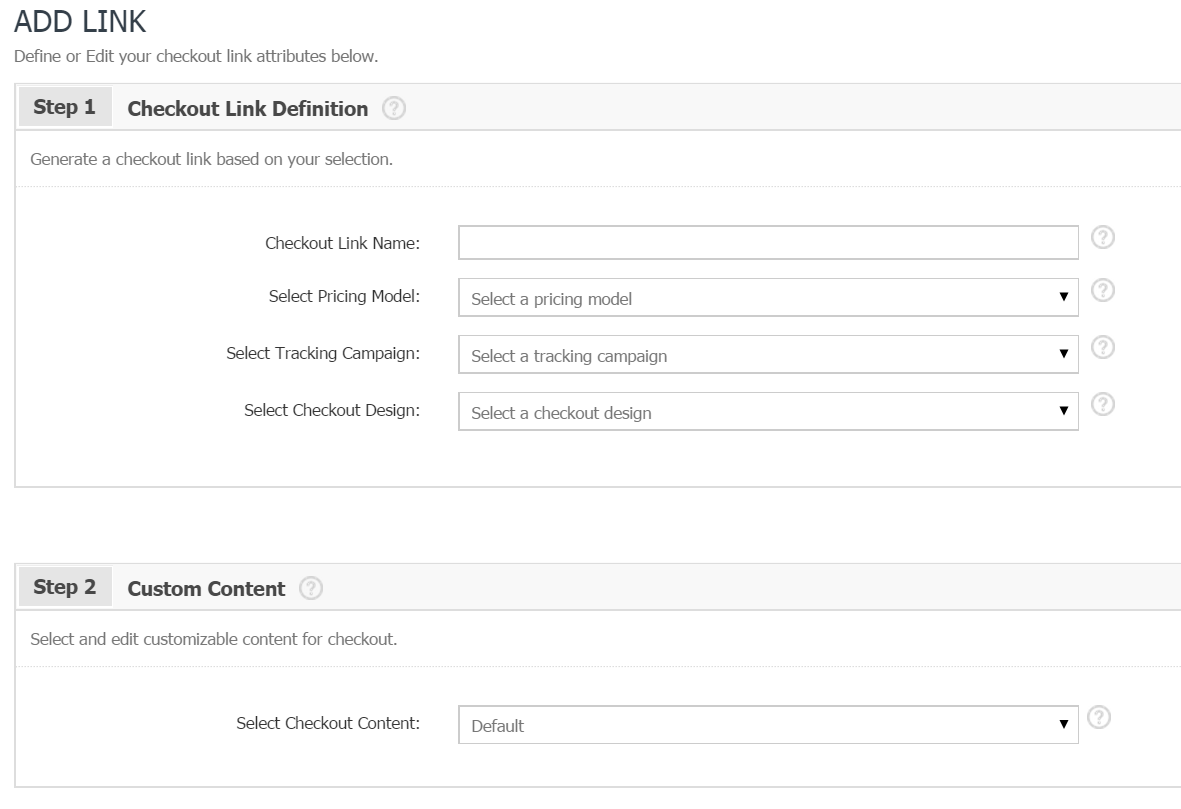Click help icon beside Checkout Link Definition heading

(x=394, y=109)
